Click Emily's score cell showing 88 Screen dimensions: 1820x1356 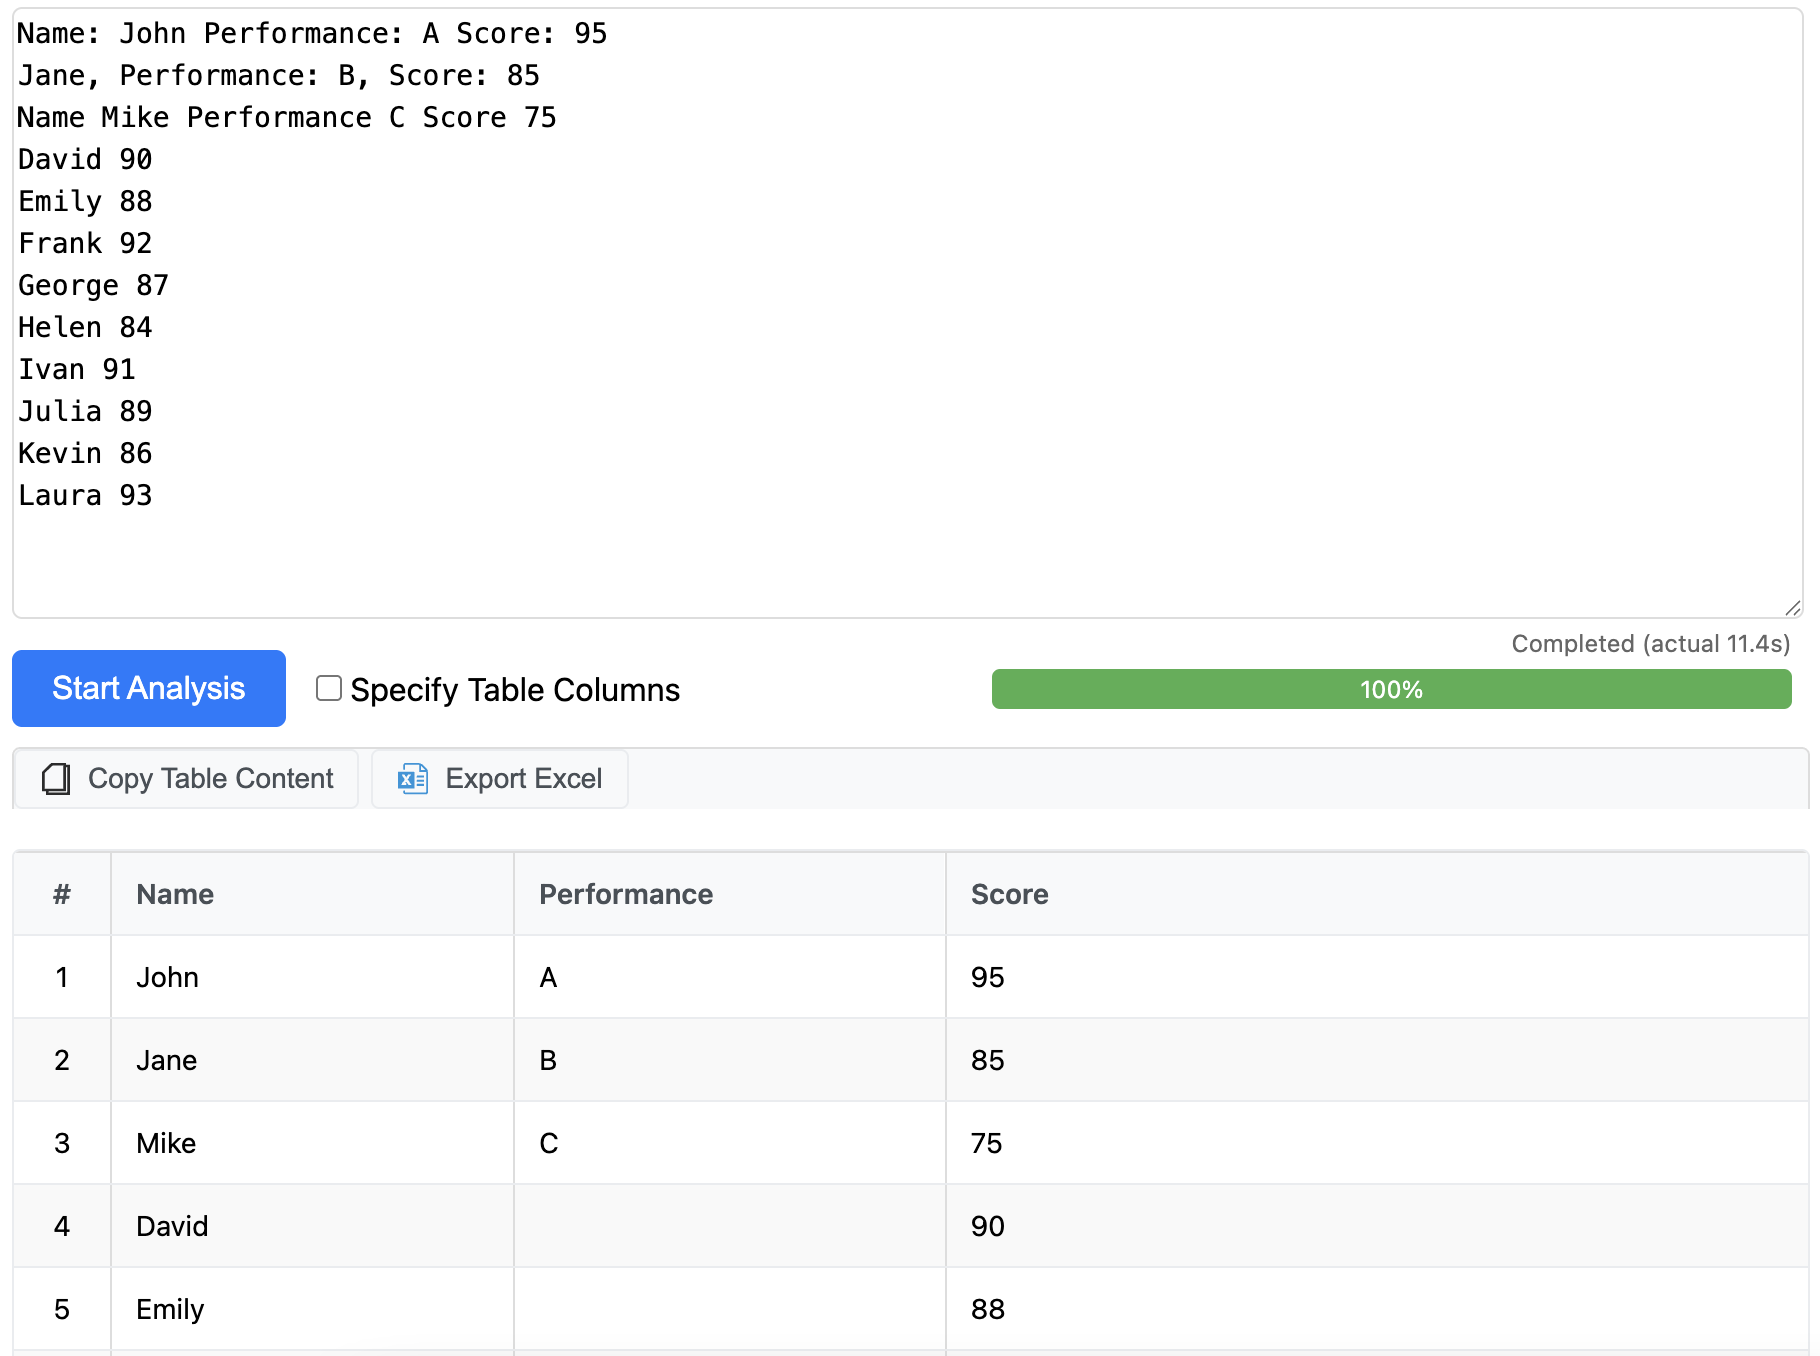click(x=987, y=1309)
